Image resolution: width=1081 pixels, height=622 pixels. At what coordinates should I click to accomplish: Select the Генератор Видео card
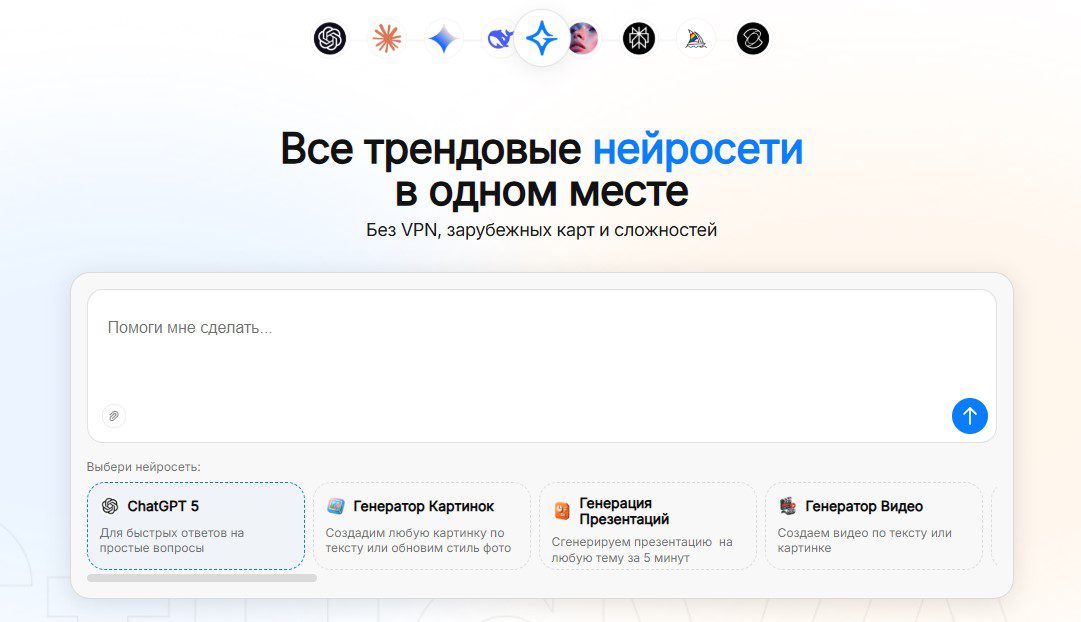pyautogui.click(x=873, y=524)
